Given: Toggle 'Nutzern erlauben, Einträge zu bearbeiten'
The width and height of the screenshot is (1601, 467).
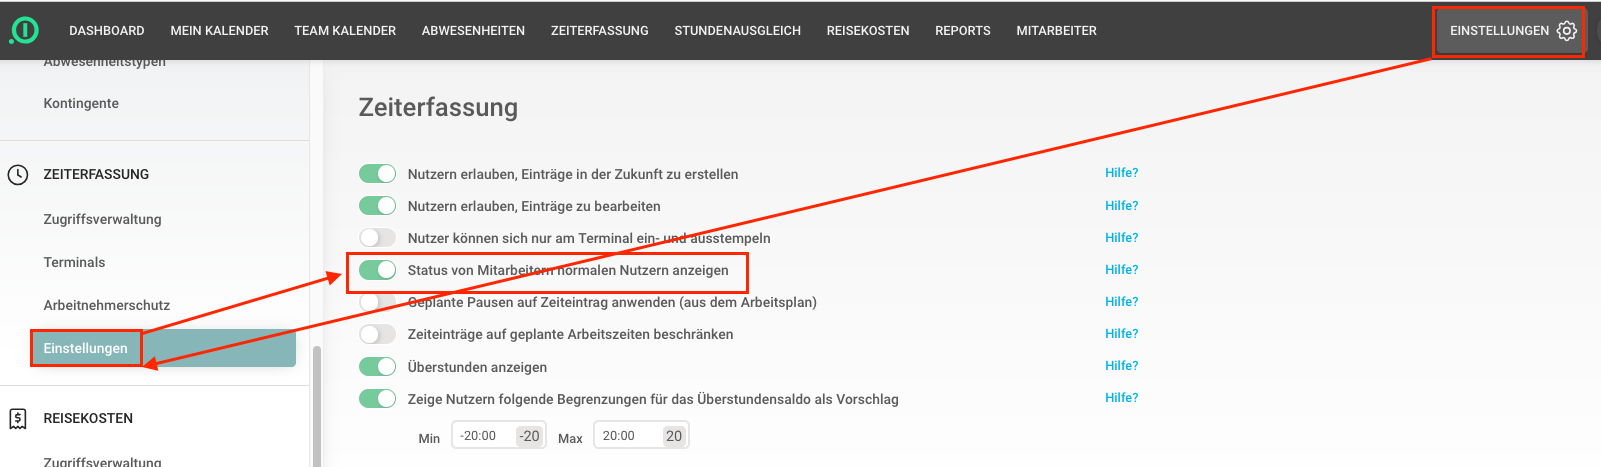Looking at the screenshot, I should [378, 206].
